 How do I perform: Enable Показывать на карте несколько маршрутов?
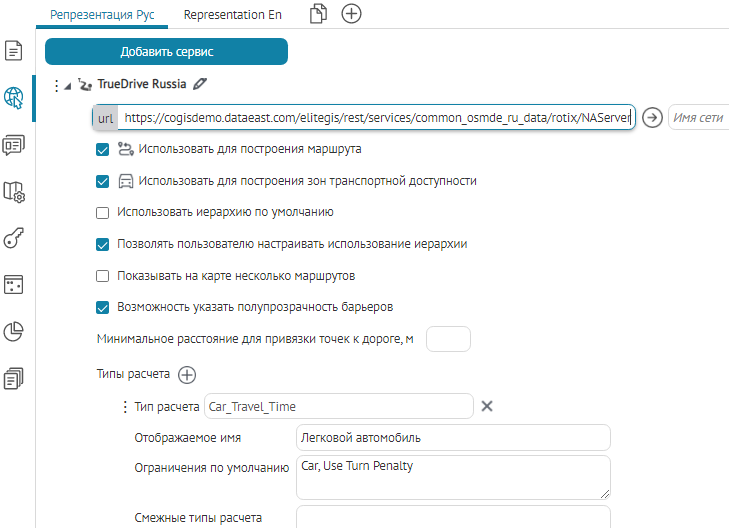point(102,275)
